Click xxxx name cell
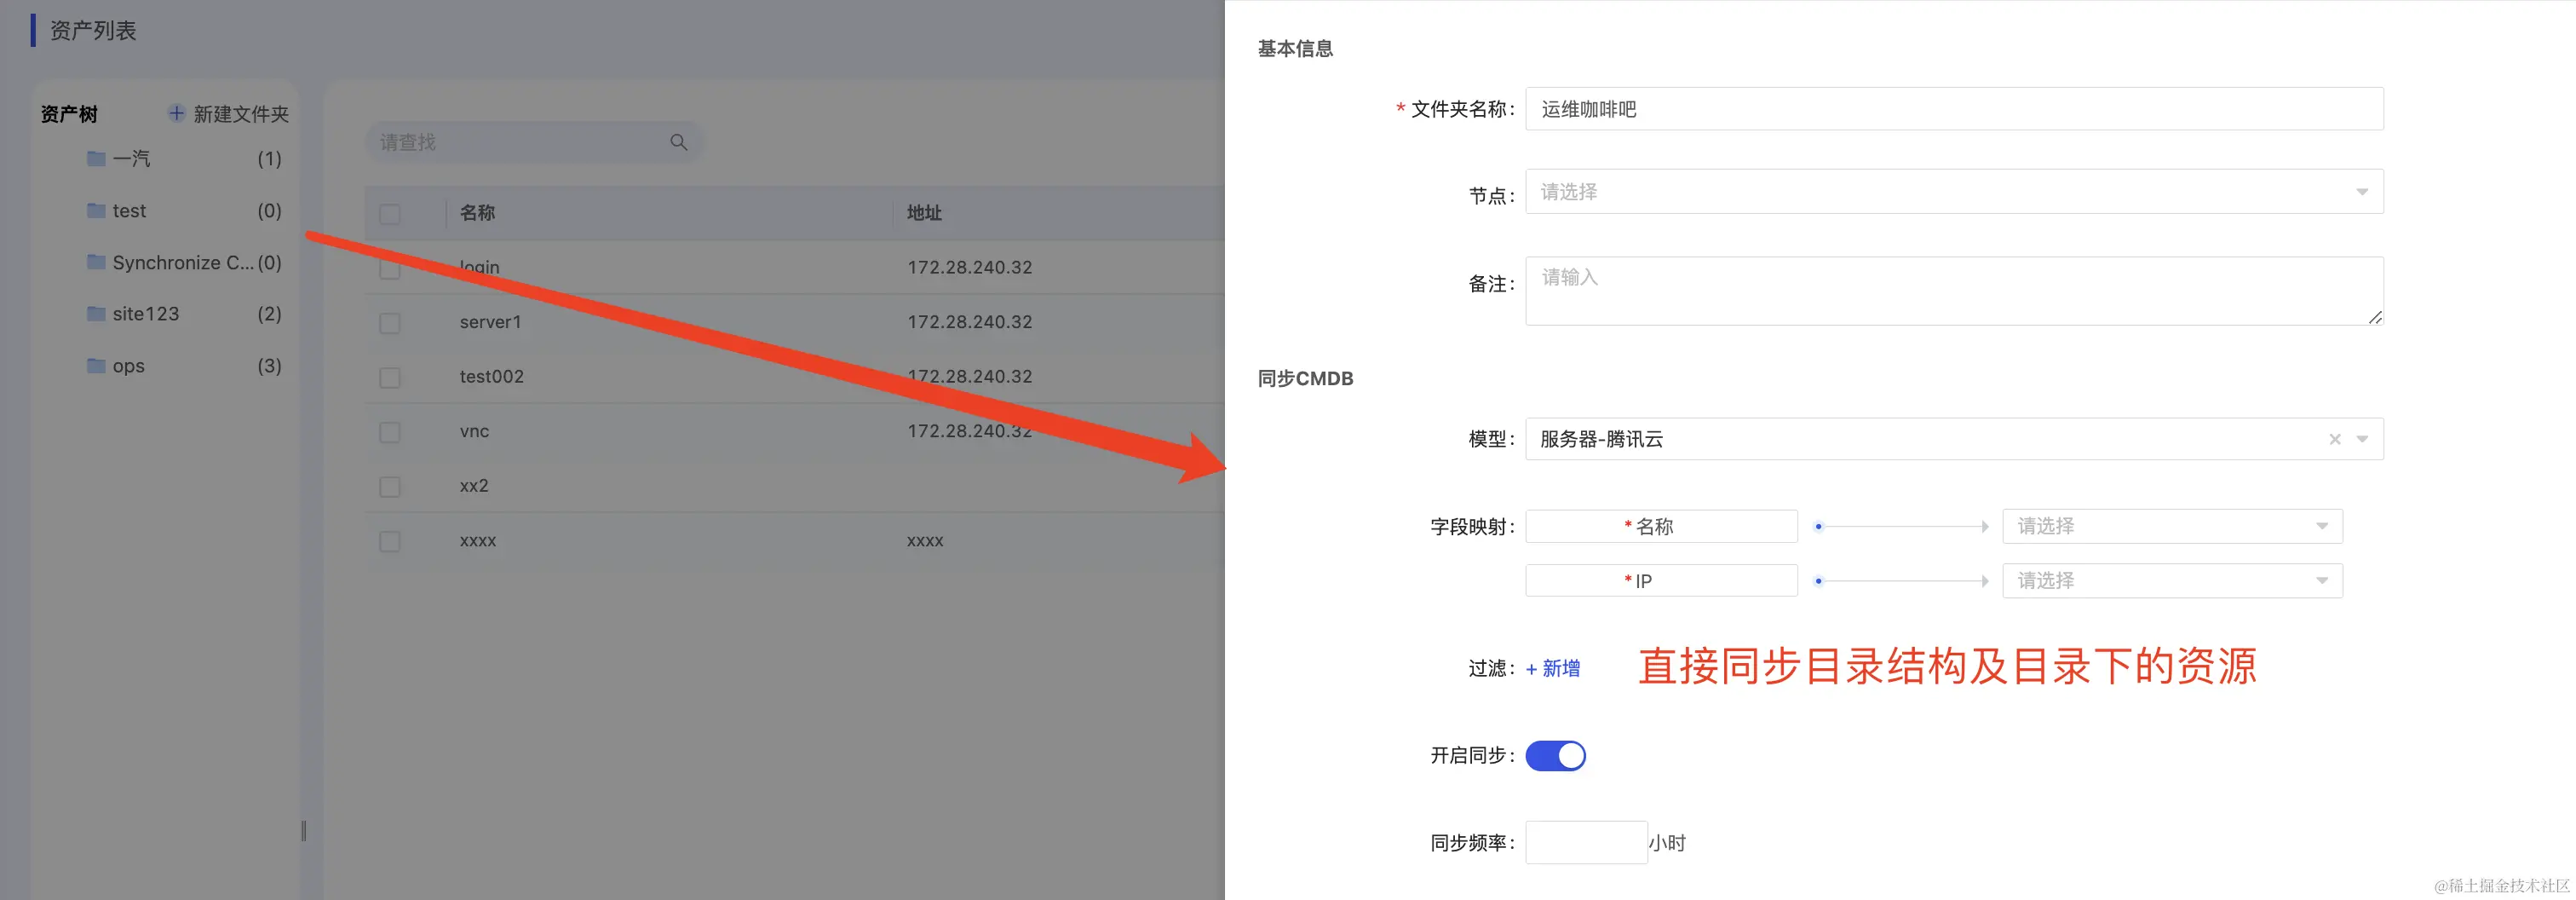2576x900 pixels. (x=477, y=540)
